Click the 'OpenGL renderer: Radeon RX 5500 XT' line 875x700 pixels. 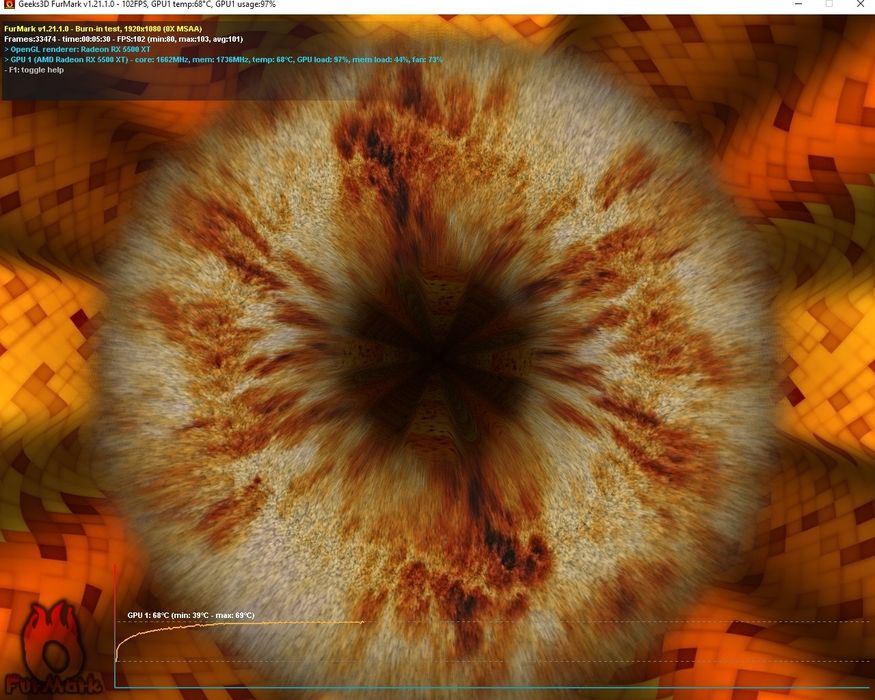78,49
